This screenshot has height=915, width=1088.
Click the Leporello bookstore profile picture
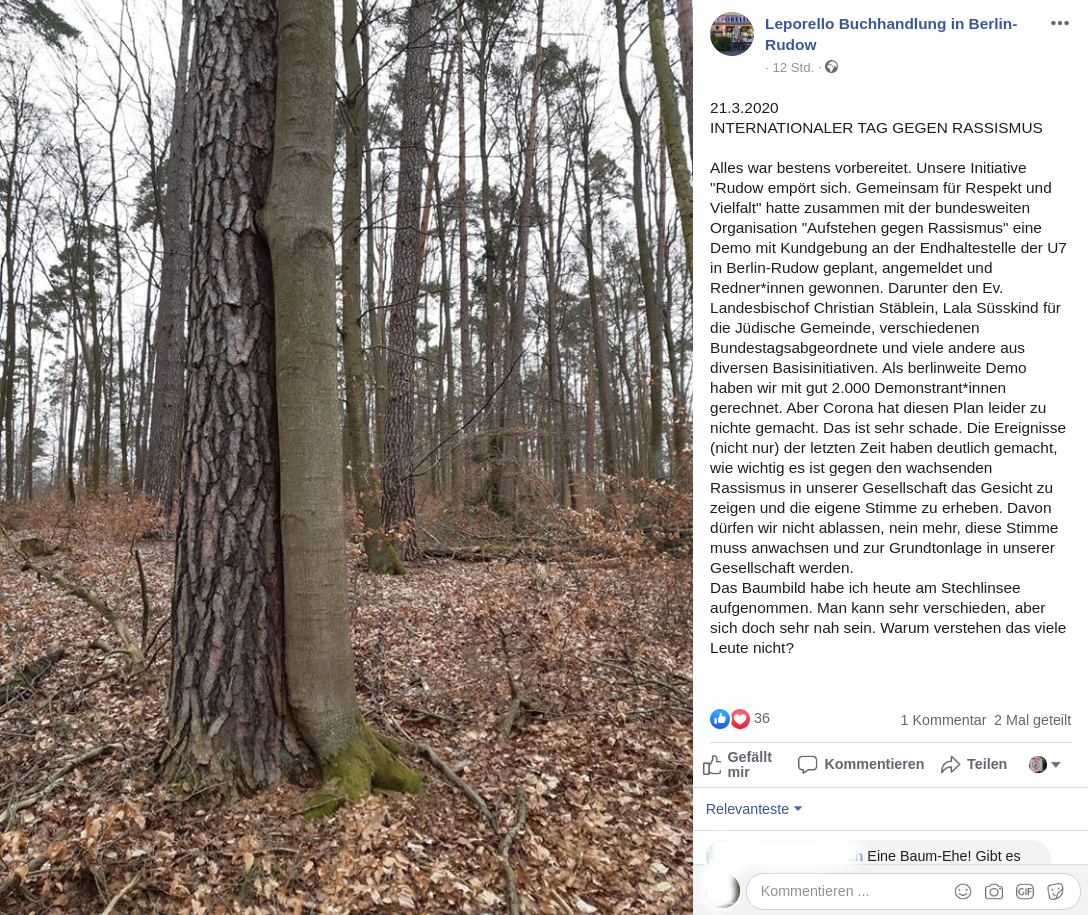(731, 34)
